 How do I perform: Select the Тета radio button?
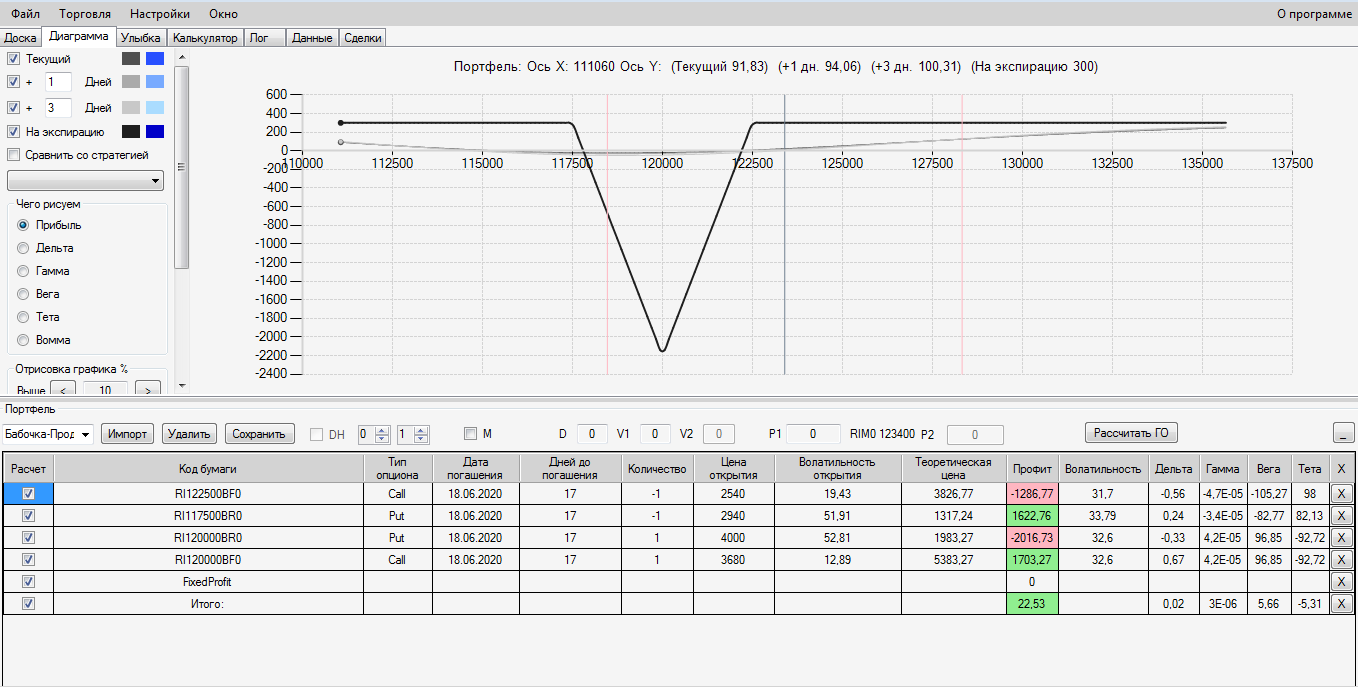23,317
